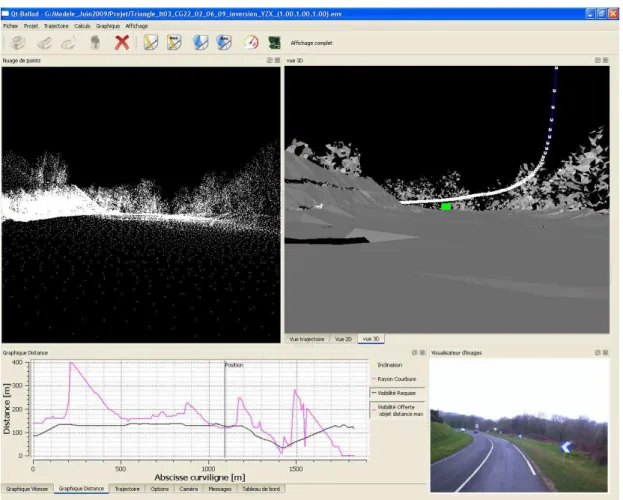Click the green circuit board toolbar icon
The width and height of the screenshot is (623, 500).
coord(274,43)
